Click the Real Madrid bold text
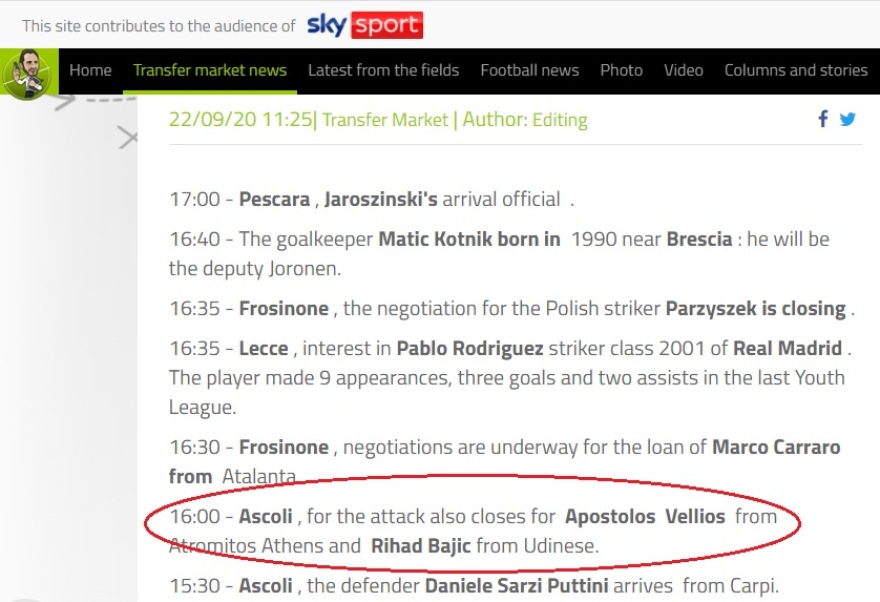Image resolution: width=880 pixels, height=602 pixels. (x=788, y=349)
